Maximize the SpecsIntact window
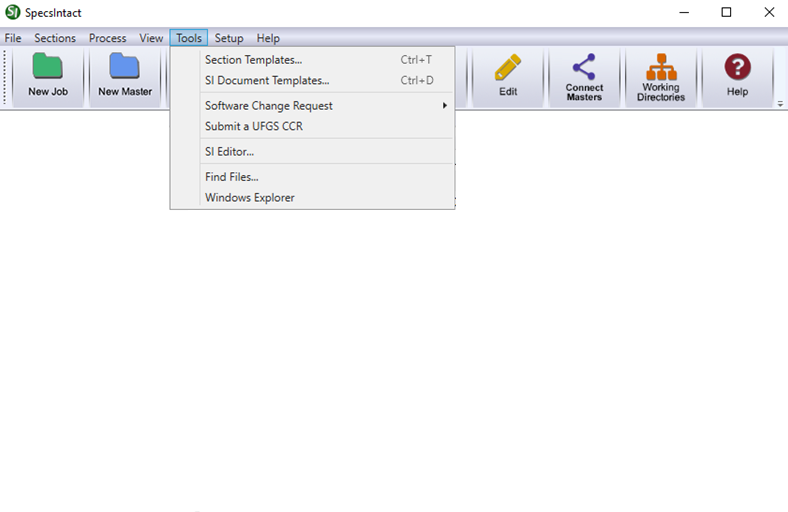 [726, 12]
